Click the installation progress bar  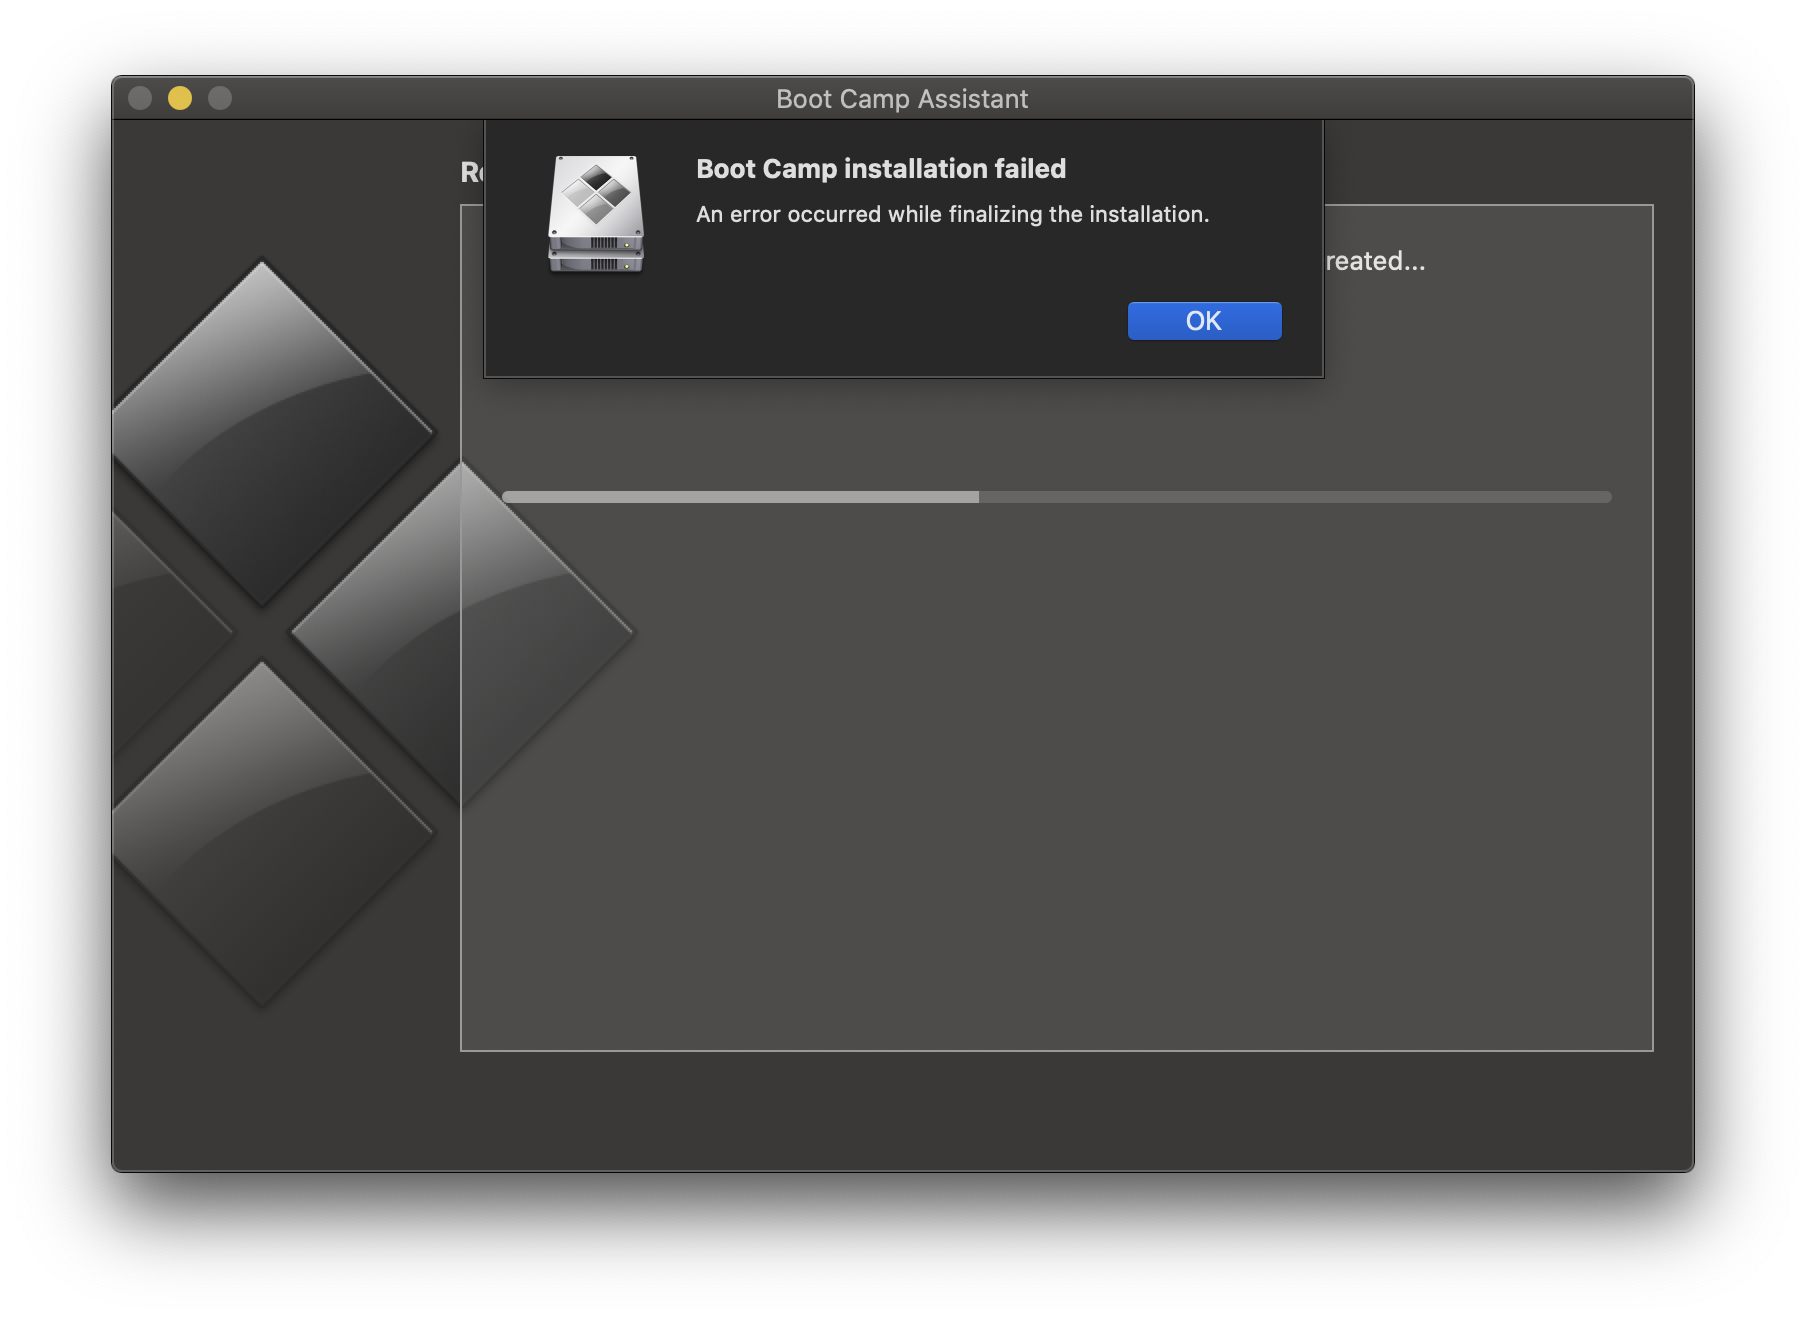click(1056, 497)
